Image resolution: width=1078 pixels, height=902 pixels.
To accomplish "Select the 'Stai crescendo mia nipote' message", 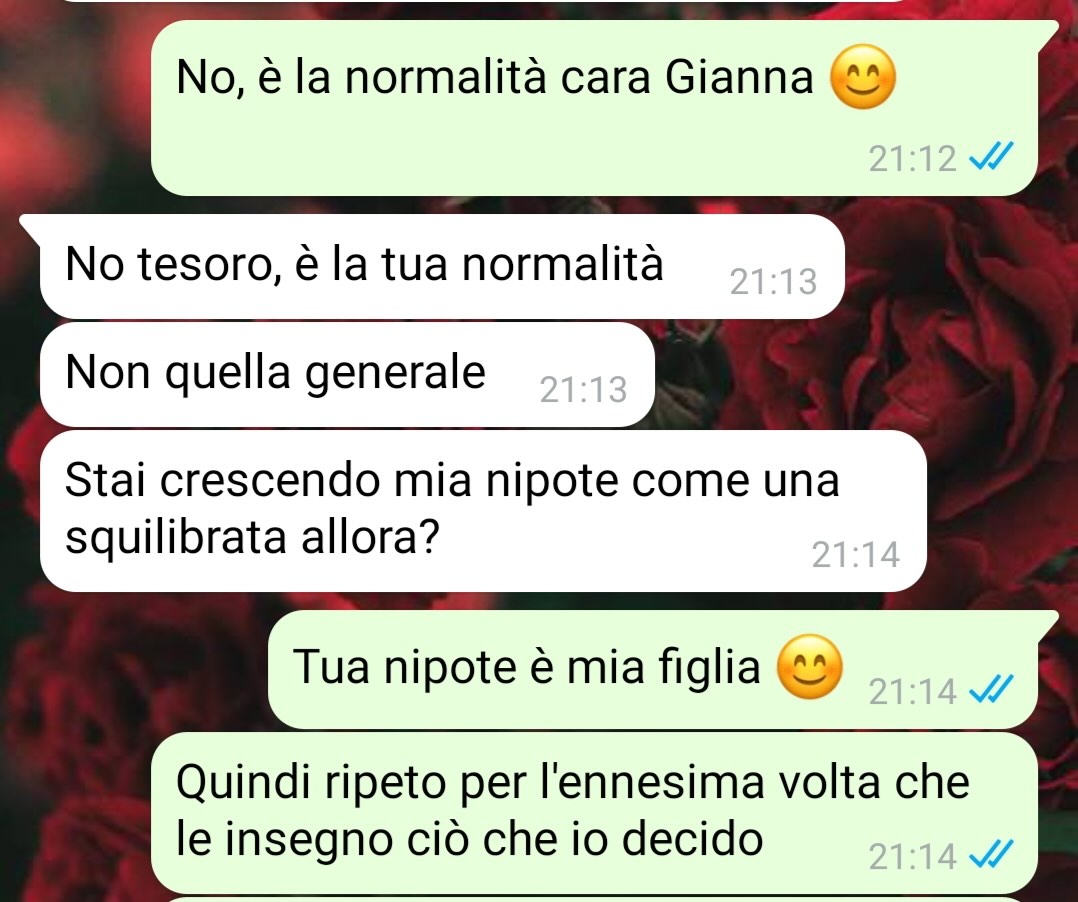I will pos(483,511).
